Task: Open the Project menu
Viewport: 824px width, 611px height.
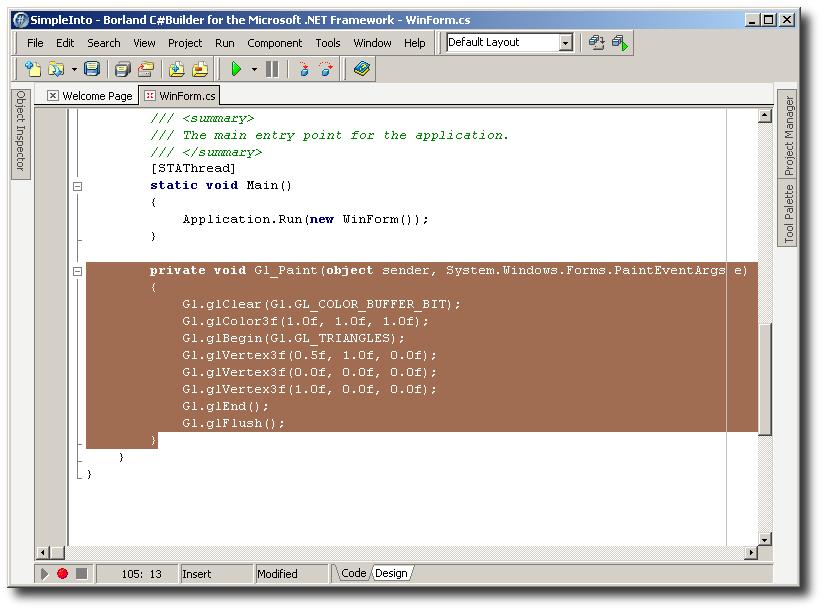Action: pyautogui.click(x=185, y=43)
